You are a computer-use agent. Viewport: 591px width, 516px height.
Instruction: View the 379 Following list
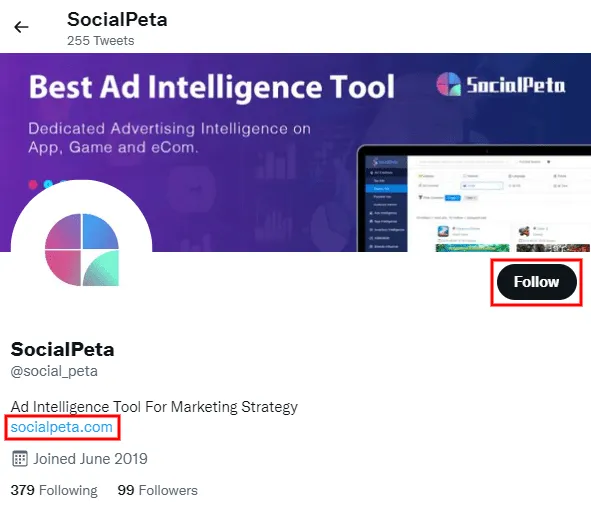click(x=54, y=490)
